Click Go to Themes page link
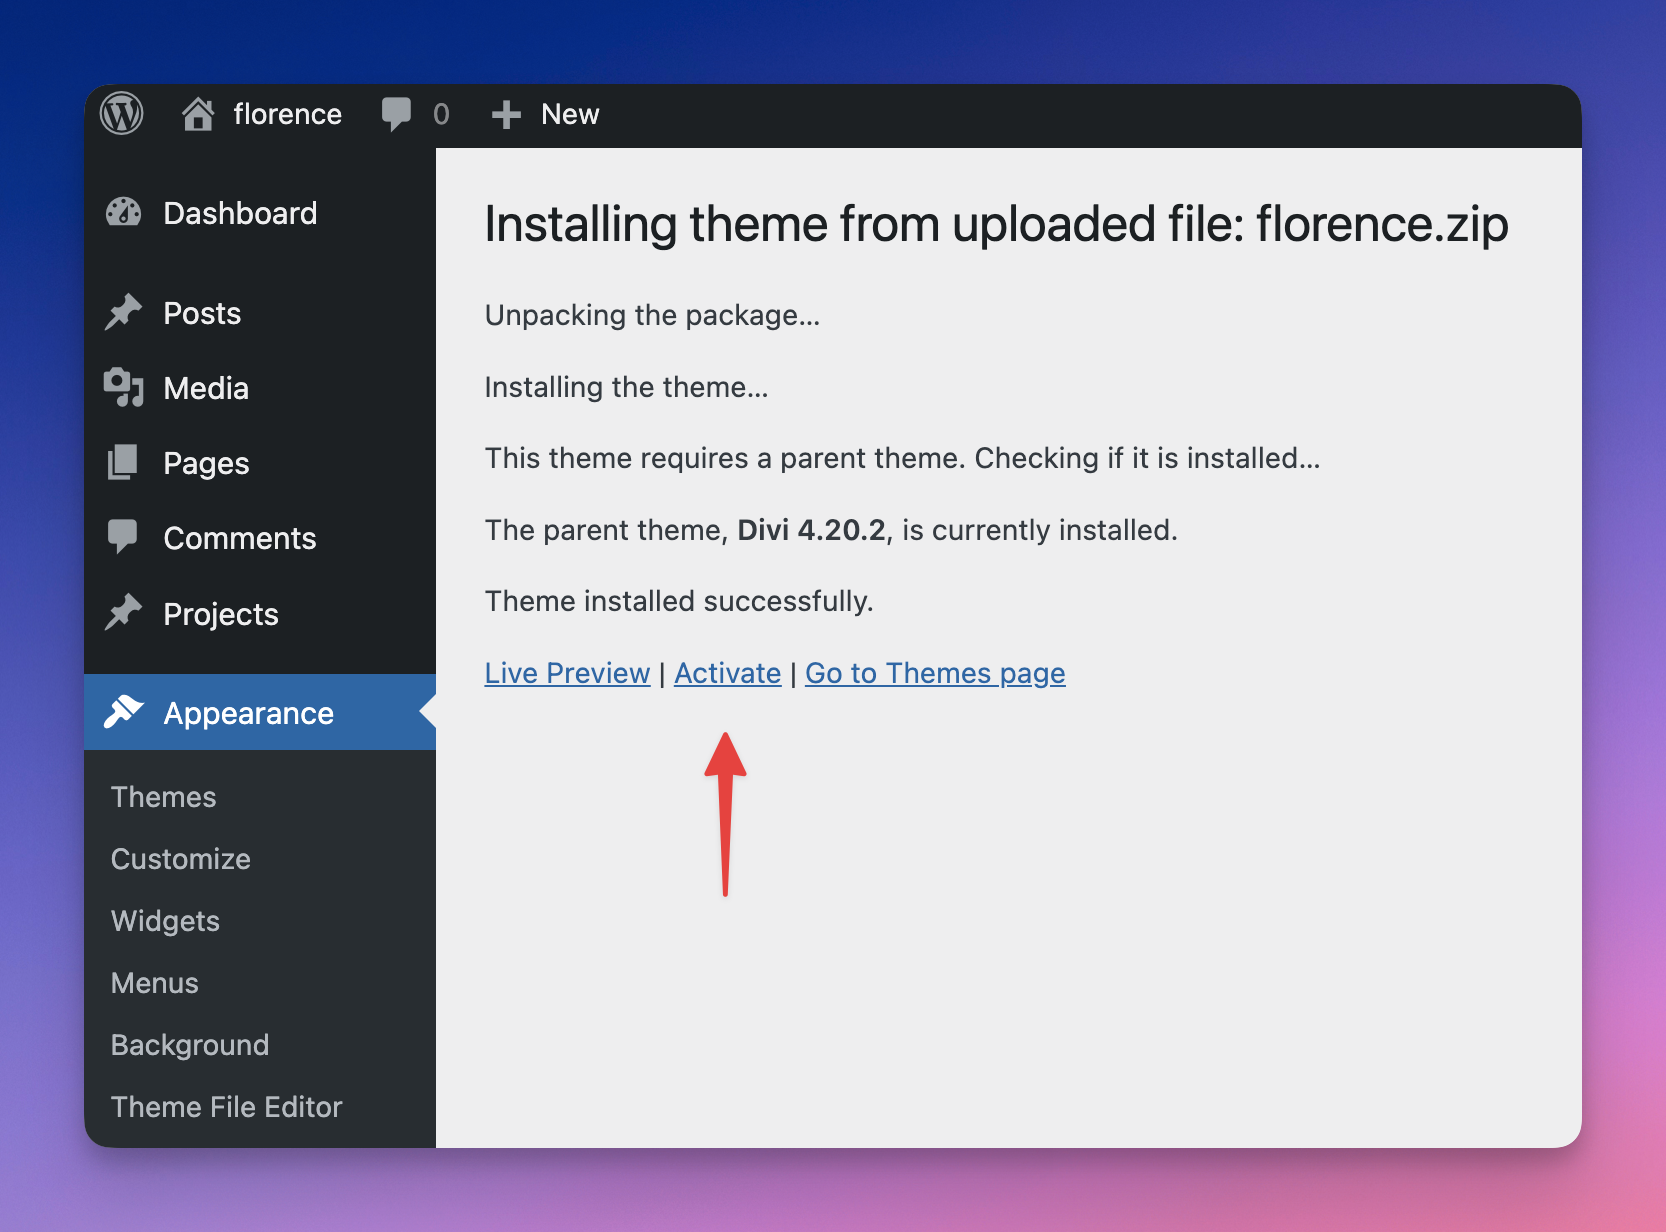This screenshot has width=1666, height=1232. click(x=935, y=674)
